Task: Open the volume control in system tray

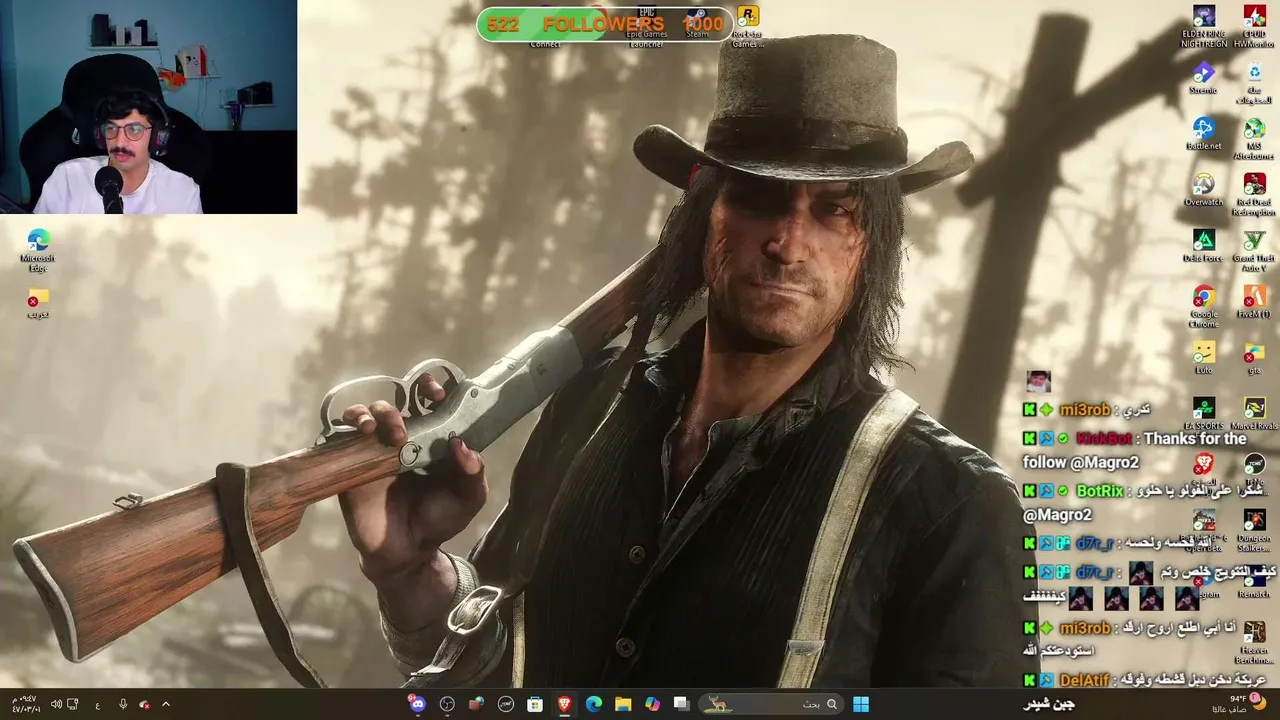Action: pyautogui.click(x=56, y=704)
